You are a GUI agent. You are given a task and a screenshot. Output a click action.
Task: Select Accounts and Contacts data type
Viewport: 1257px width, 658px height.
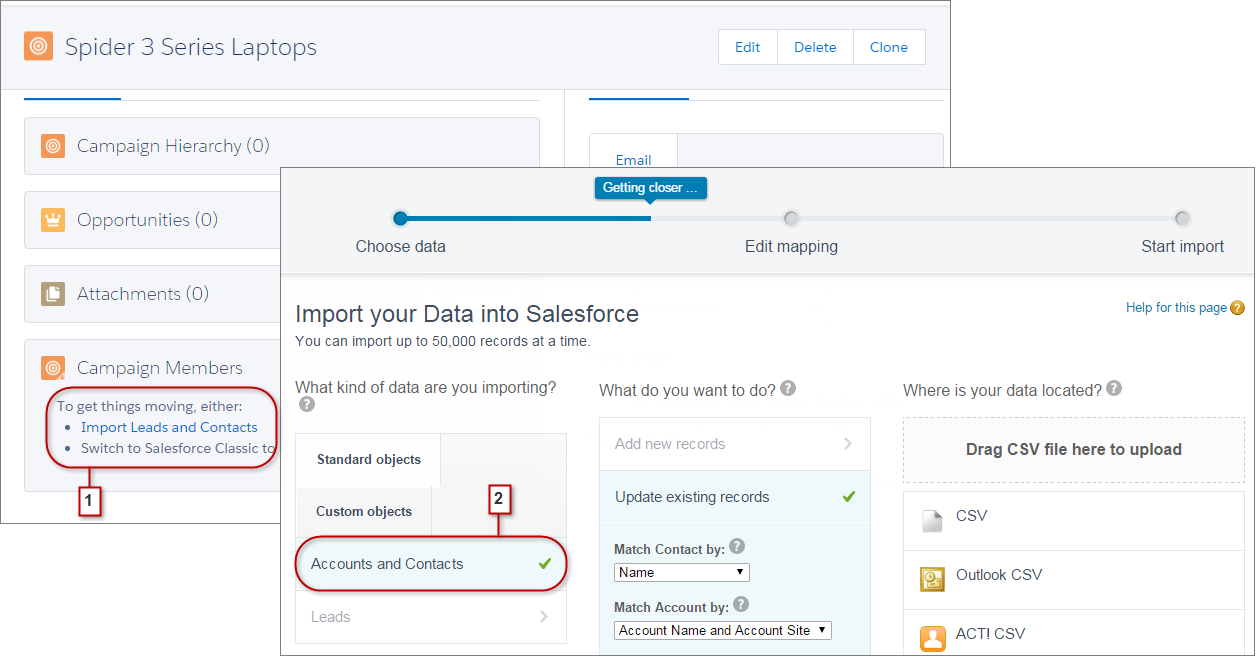tap(431, 564)
